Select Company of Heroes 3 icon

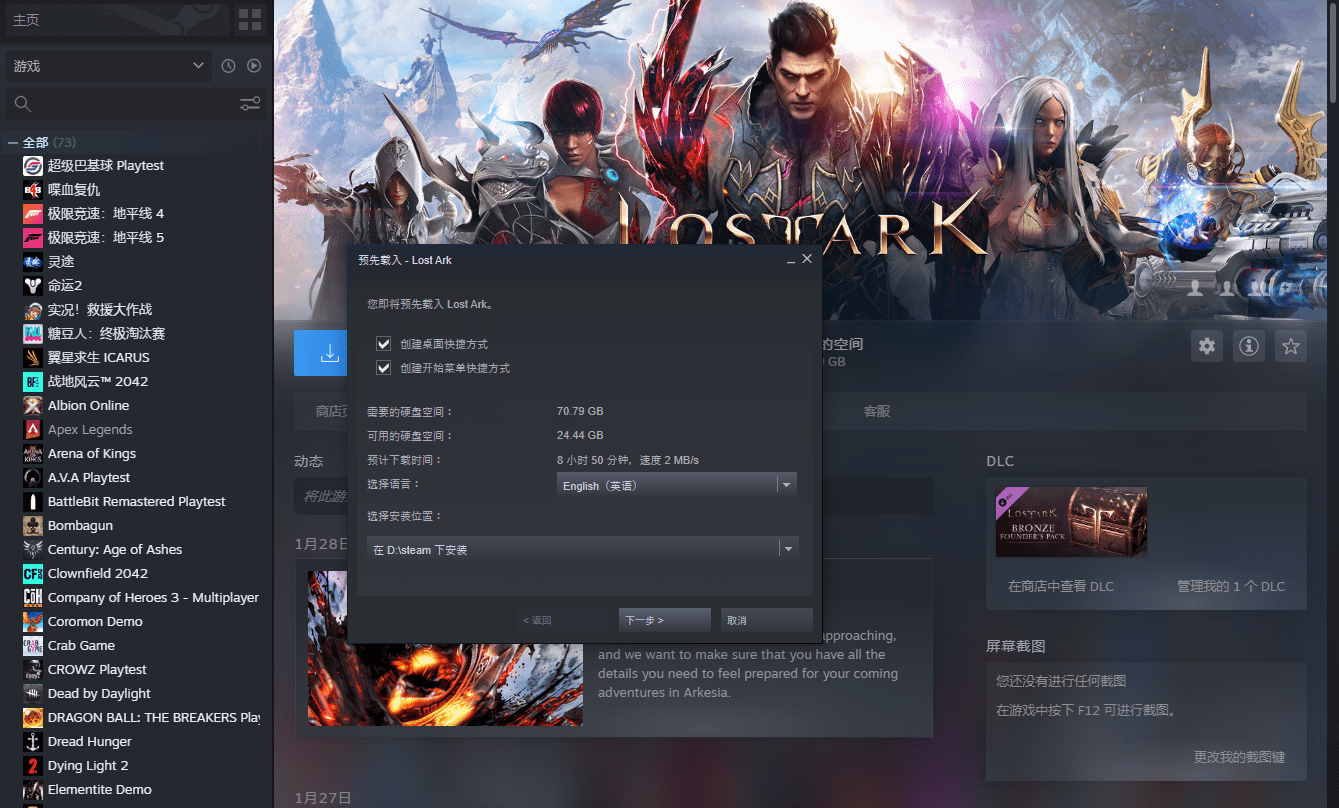pos(33,598)
